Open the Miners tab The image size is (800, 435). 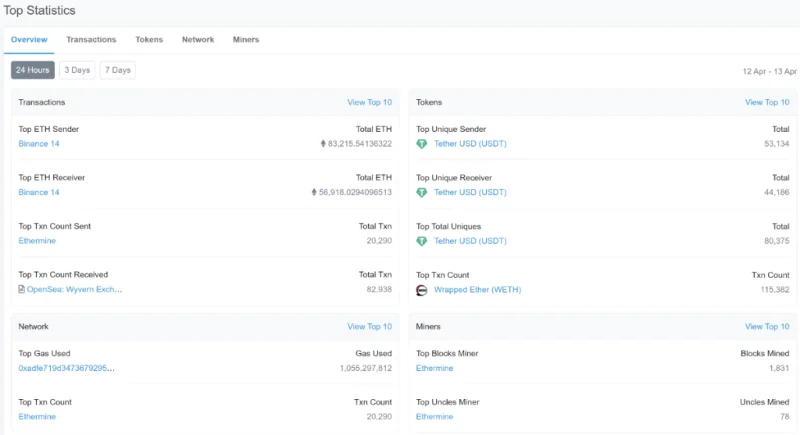click(x=246, y=40)
